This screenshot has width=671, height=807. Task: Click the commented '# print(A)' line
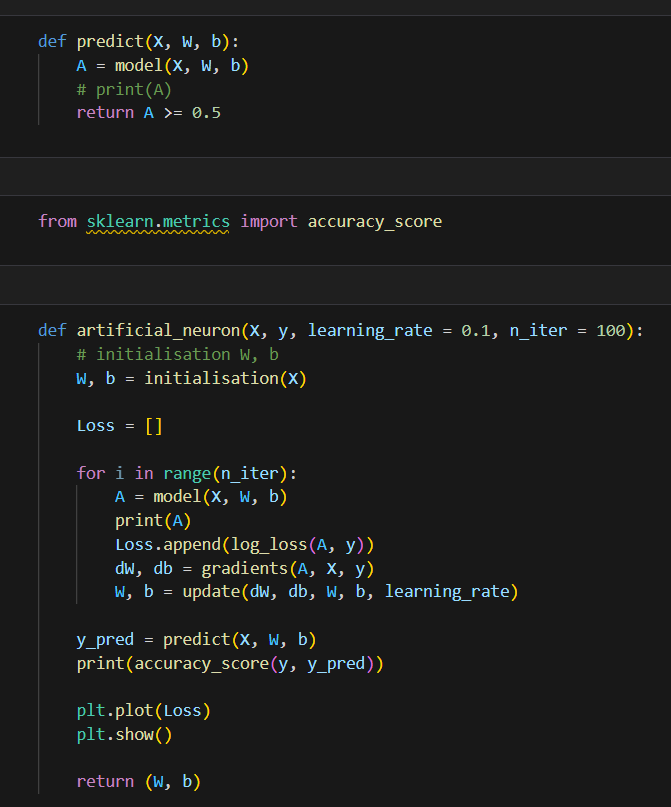pyautogui.click(x=124, y=90)
